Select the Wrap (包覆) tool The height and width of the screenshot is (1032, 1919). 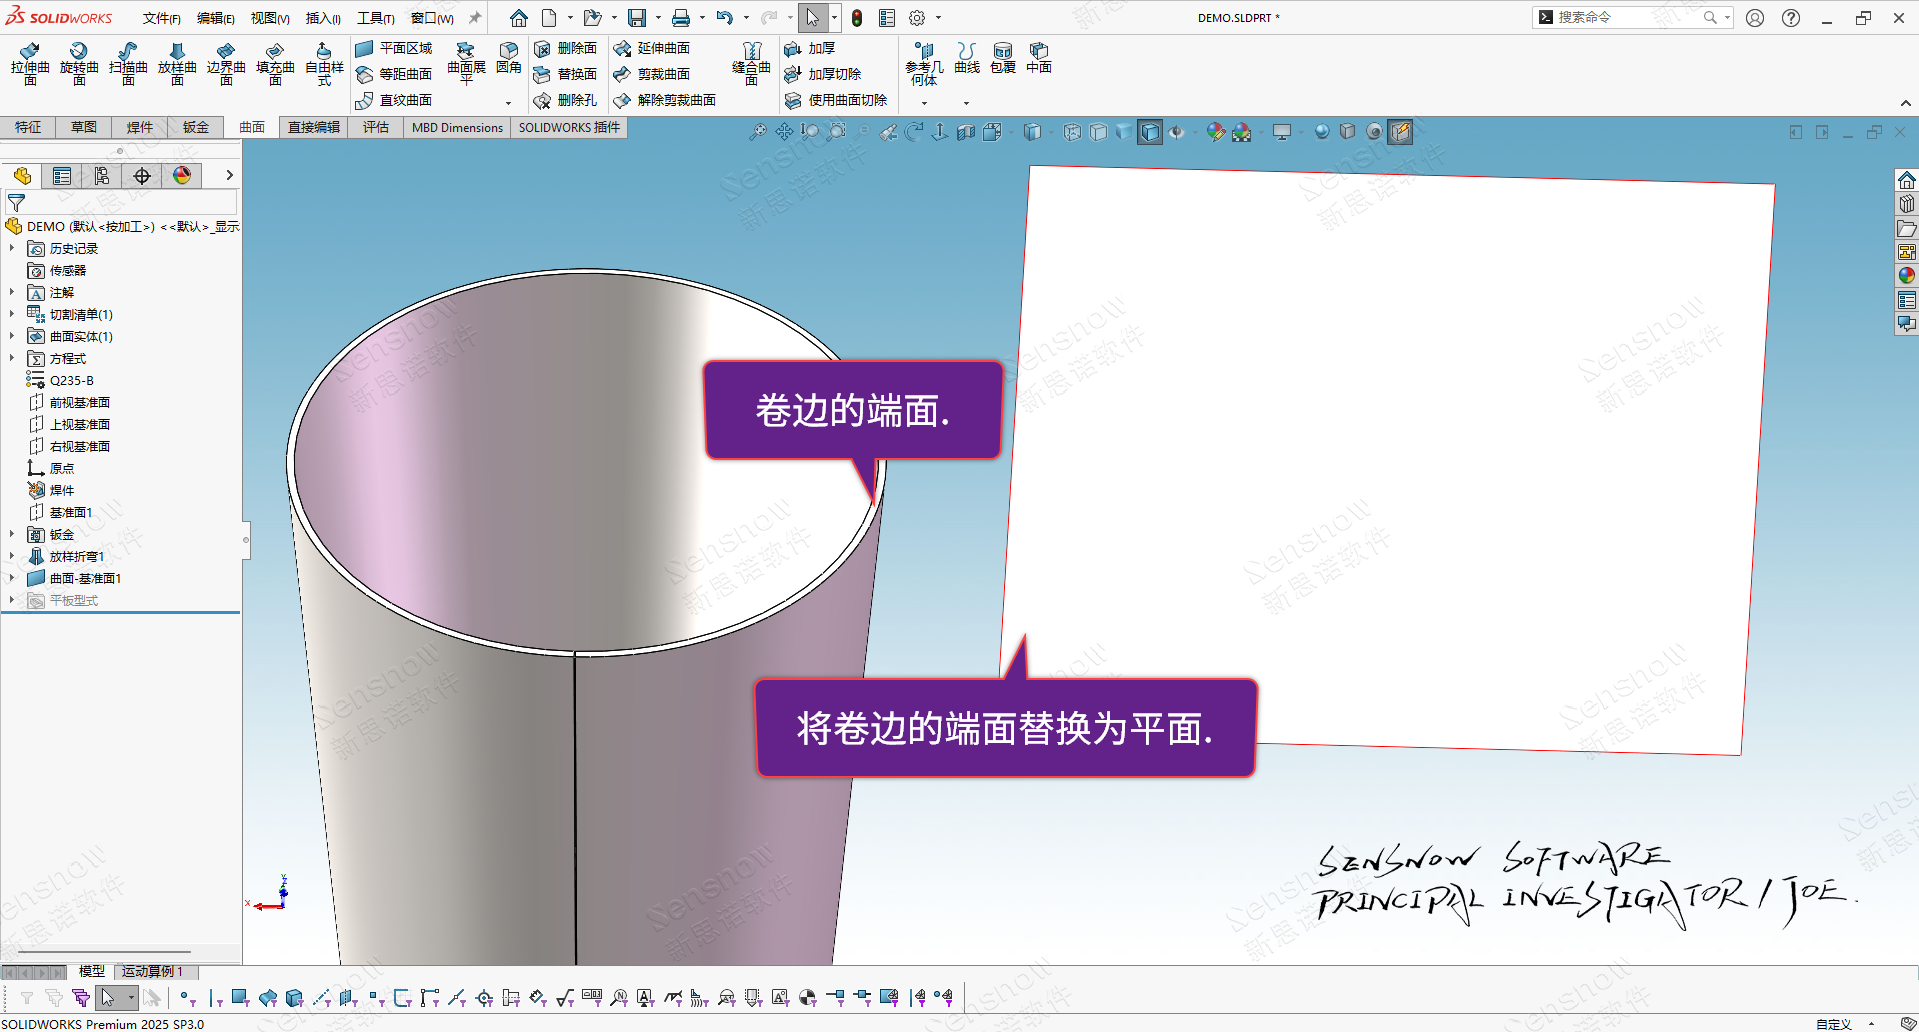point(1003,58)
